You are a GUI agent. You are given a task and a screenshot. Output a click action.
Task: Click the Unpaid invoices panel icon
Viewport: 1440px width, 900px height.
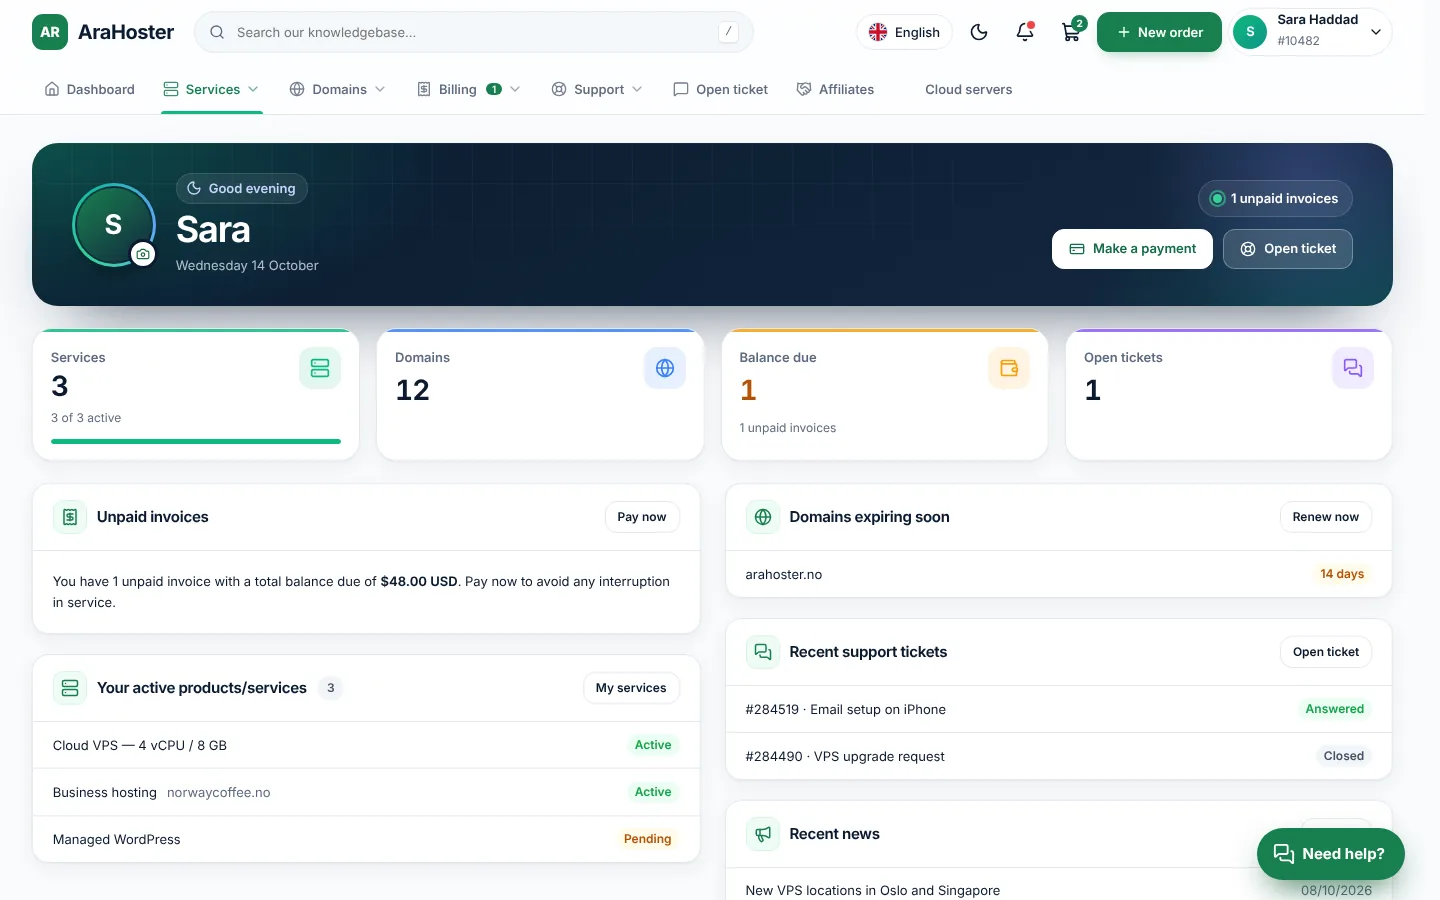[70, 517]
